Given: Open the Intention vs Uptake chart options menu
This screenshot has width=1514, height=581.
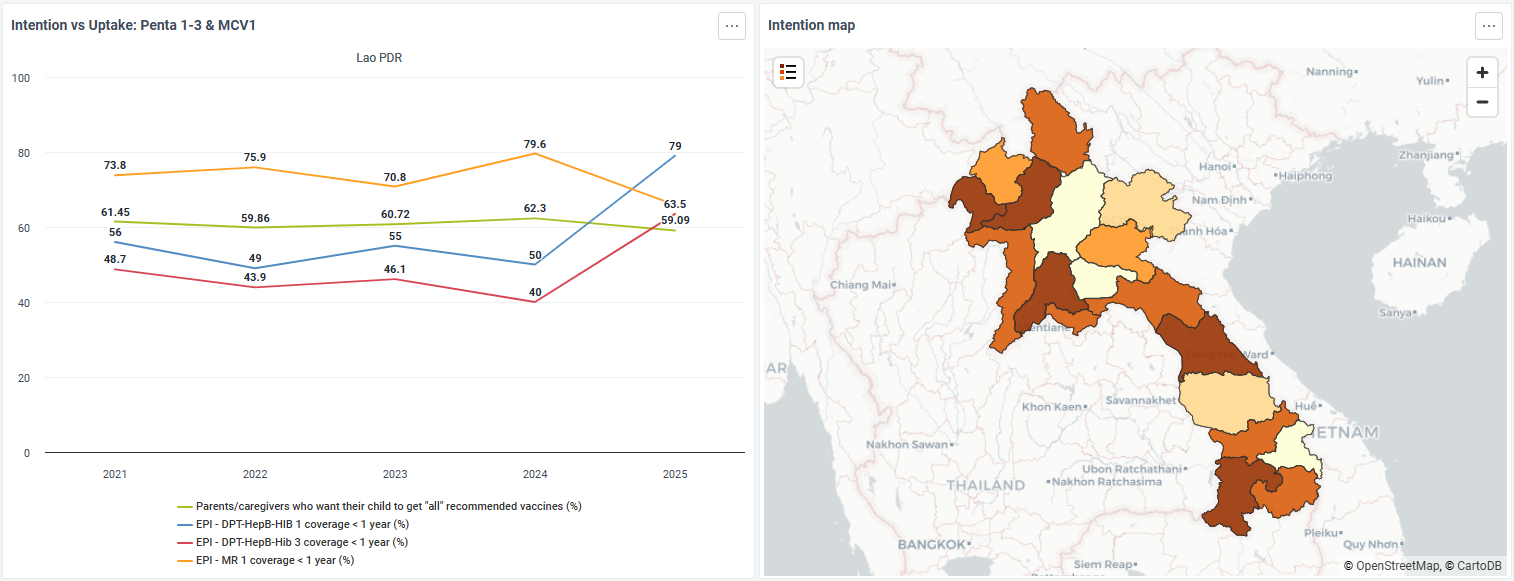Looking at the screenshot, I should click(732, 26).
